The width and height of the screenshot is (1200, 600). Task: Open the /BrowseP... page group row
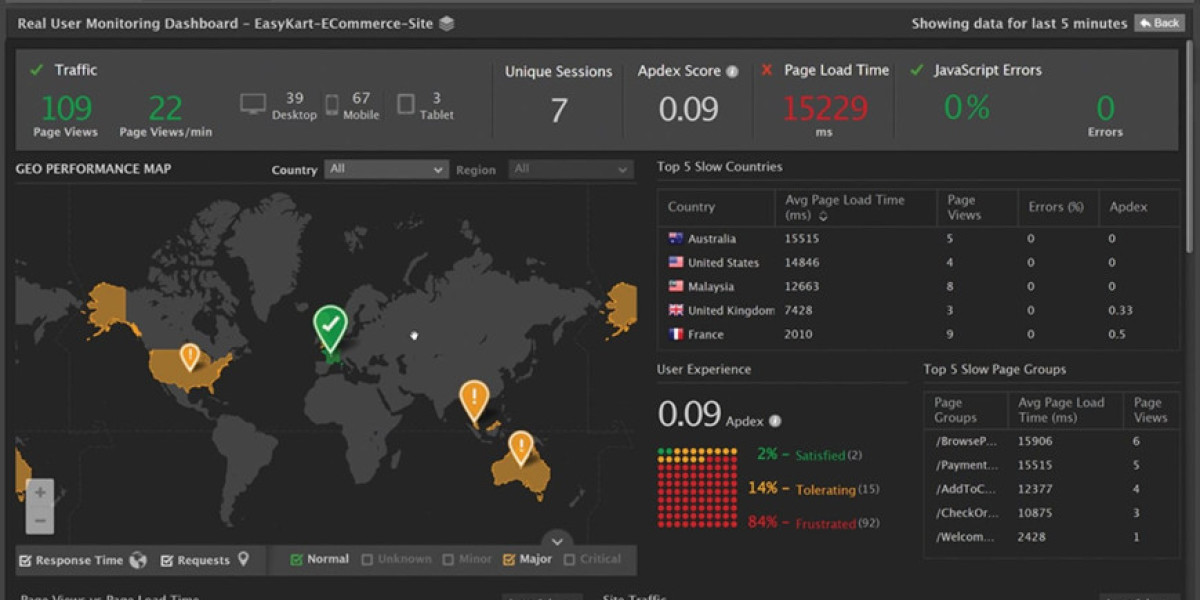click(x=966, y=441)
